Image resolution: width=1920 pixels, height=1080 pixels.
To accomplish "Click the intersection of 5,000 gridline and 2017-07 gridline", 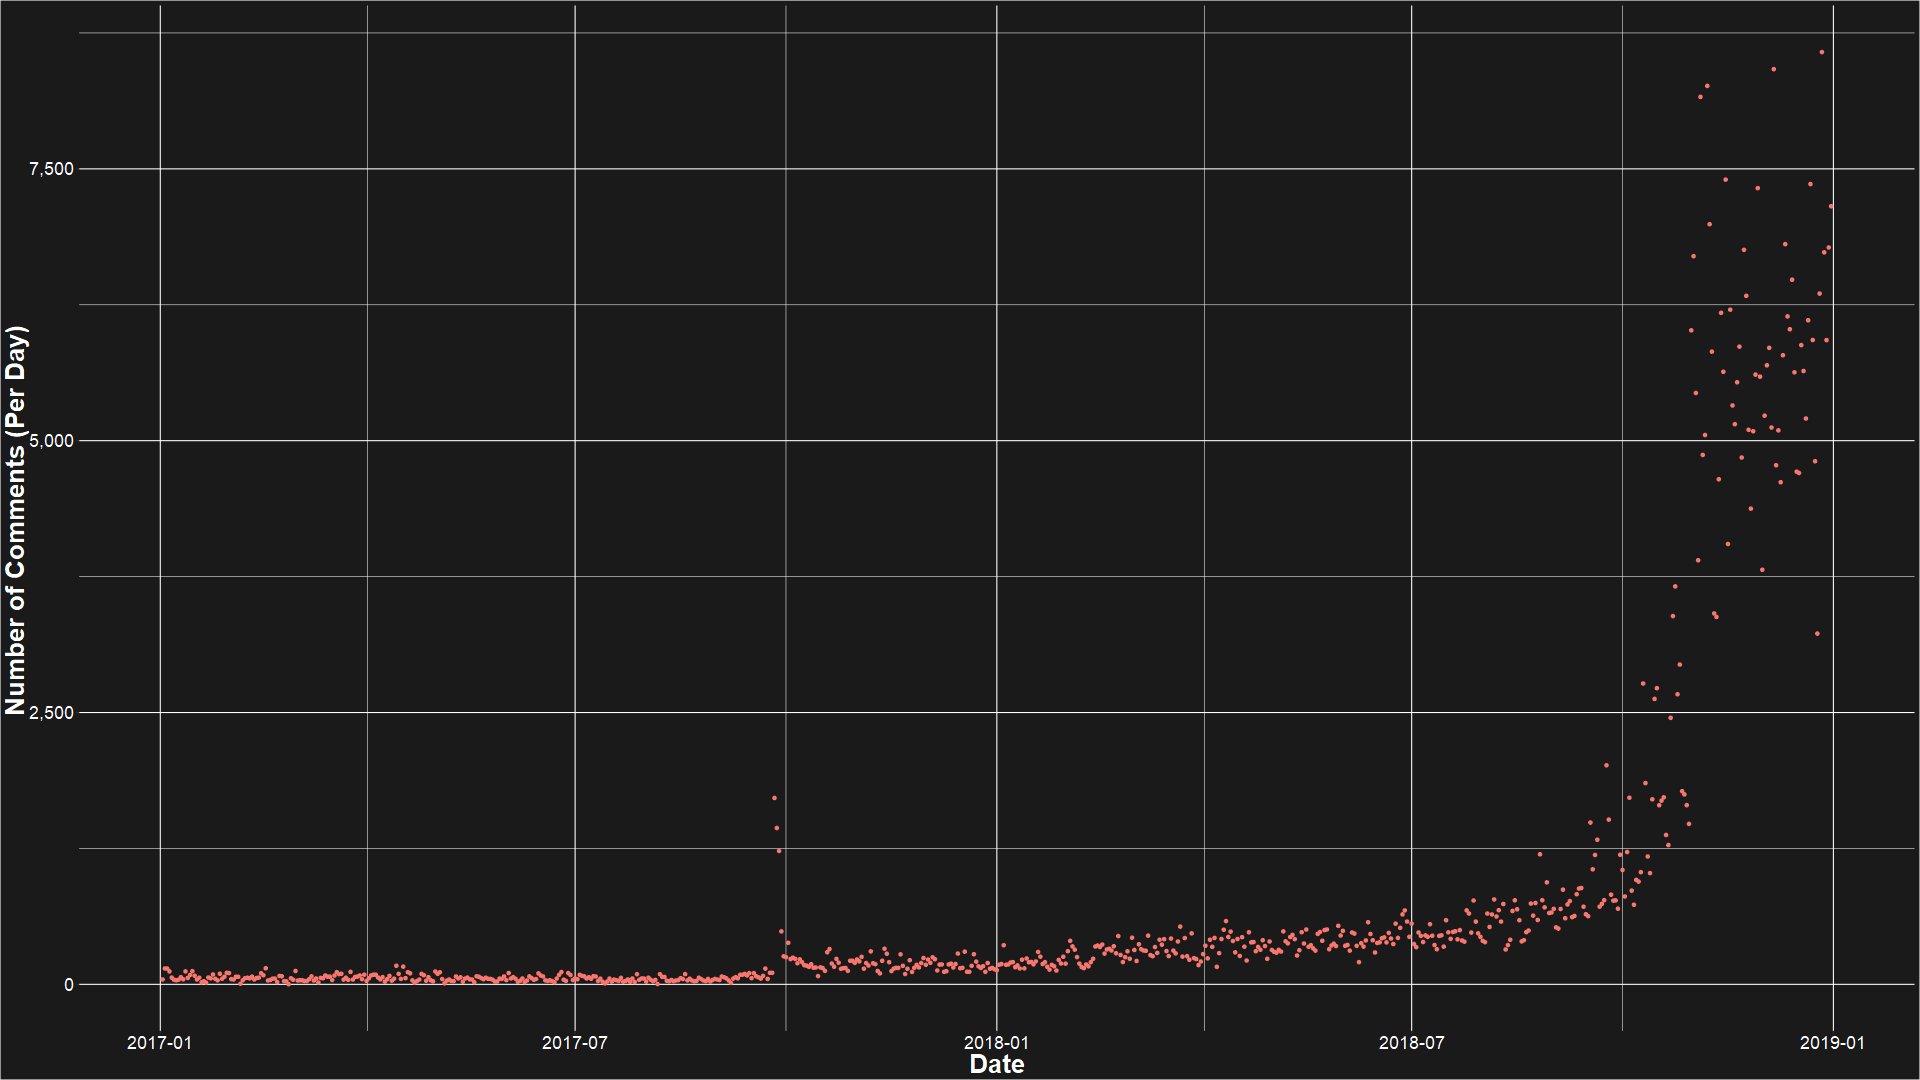I will pyautogui.click(x=575, y=441).
